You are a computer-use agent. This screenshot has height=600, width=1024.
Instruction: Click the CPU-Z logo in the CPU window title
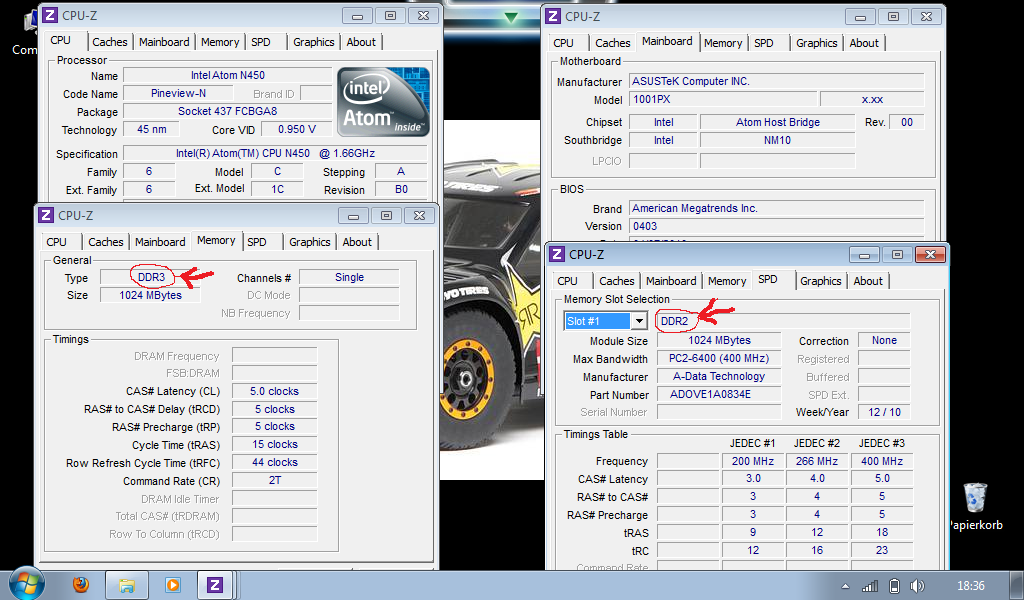[50, 15]
